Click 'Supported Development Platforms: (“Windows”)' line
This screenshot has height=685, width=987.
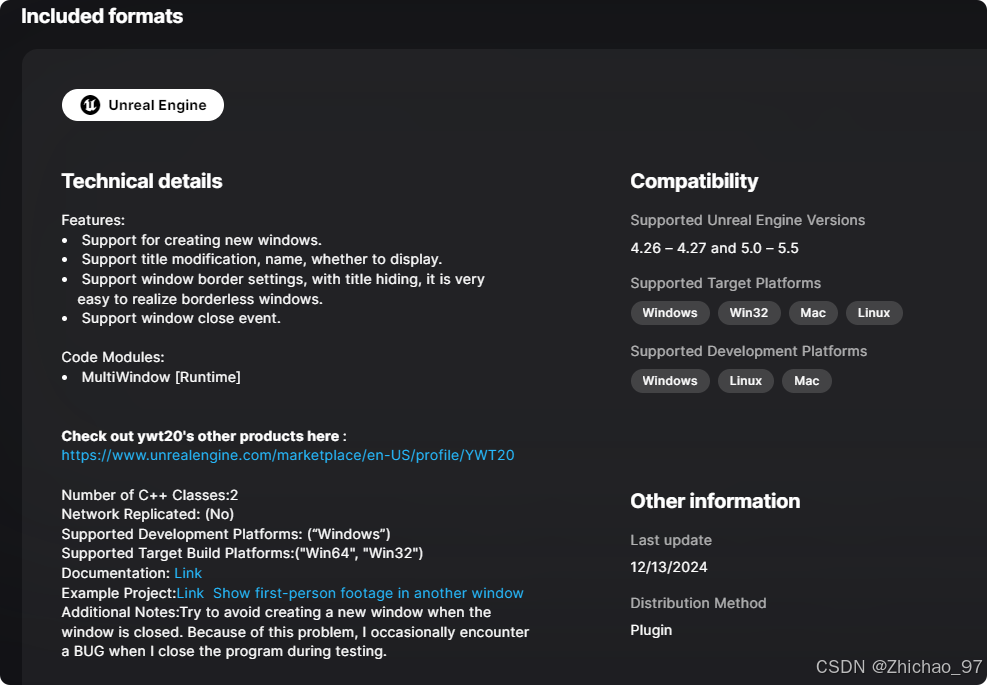click(226, 534)
